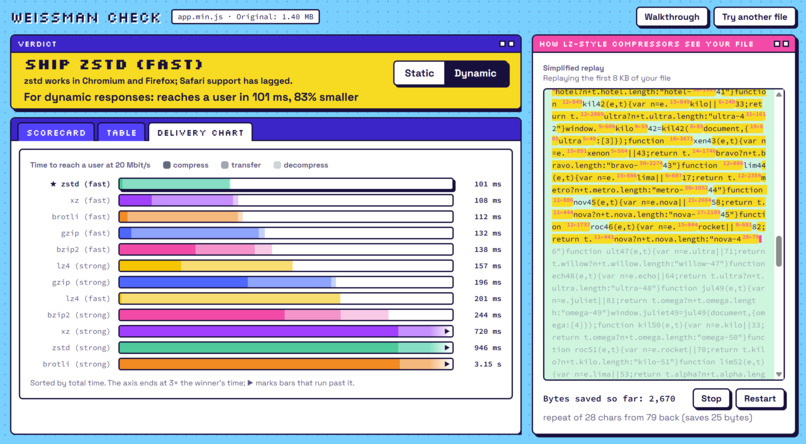
Task: Click the replay scrollbar up arrow
Action: coord(779,95)
